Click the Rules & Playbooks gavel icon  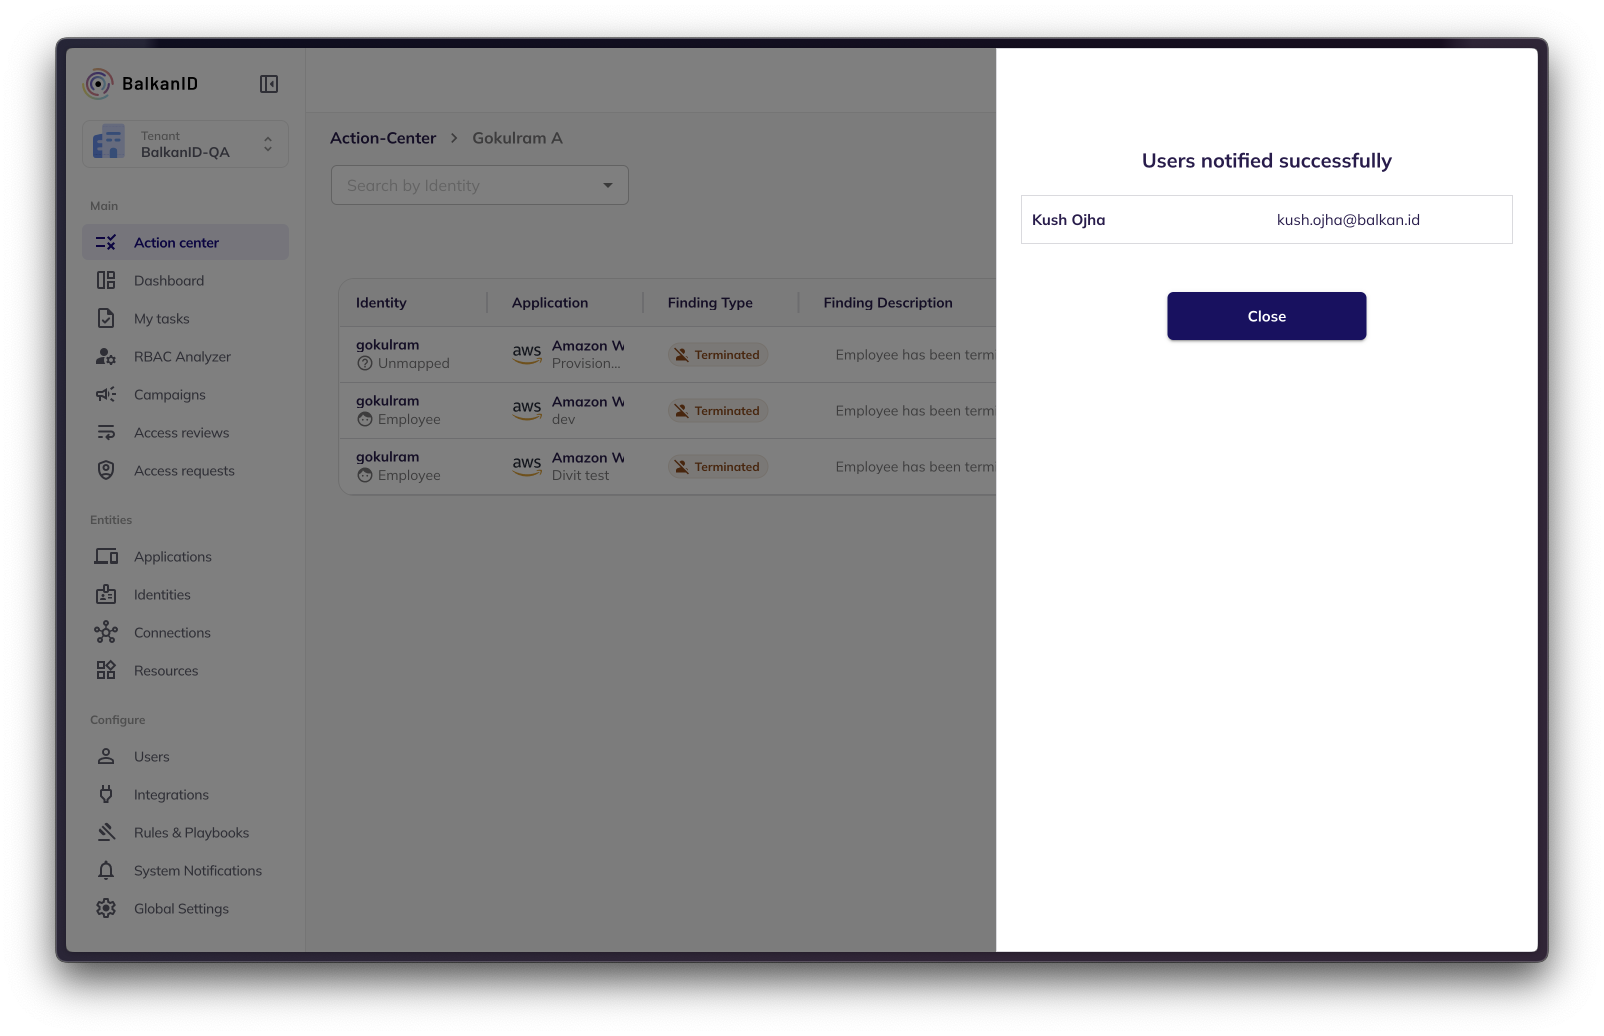point(106,833)
